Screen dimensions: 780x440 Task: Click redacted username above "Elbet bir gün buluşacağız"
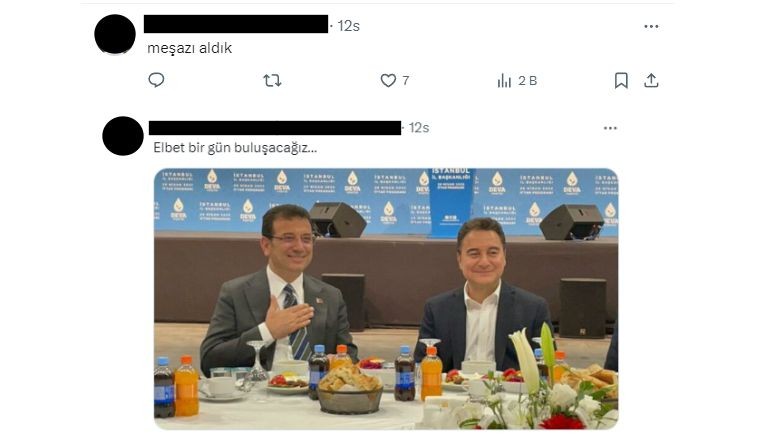point(275,128)
